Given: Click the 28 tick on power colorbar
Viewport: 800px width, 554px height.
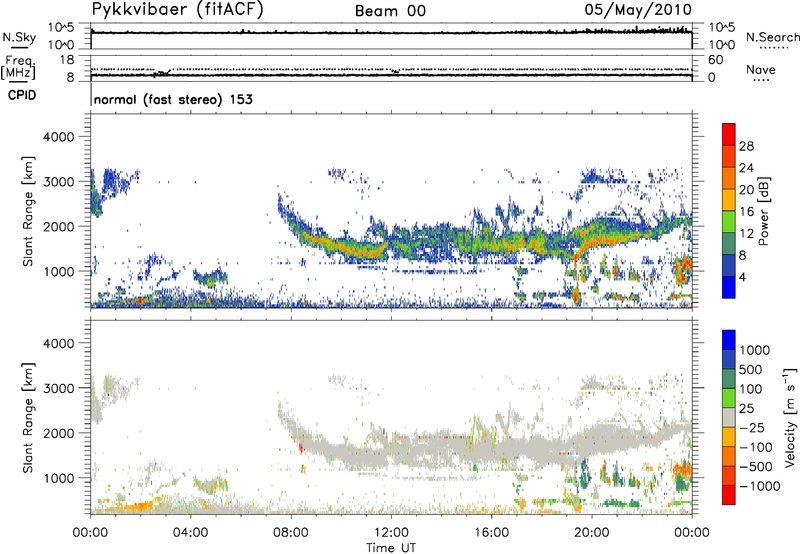Looking at the screenshot, I should (746, 146).
